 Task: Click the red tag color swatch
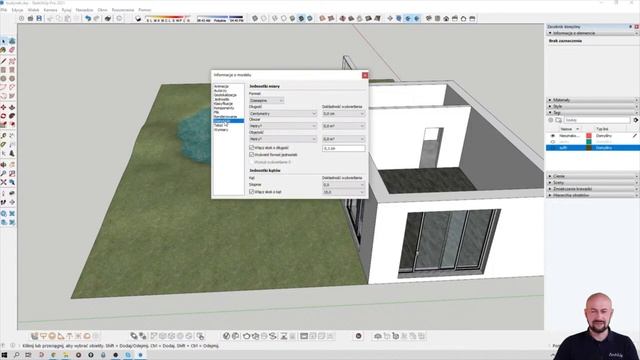[589, 136]
